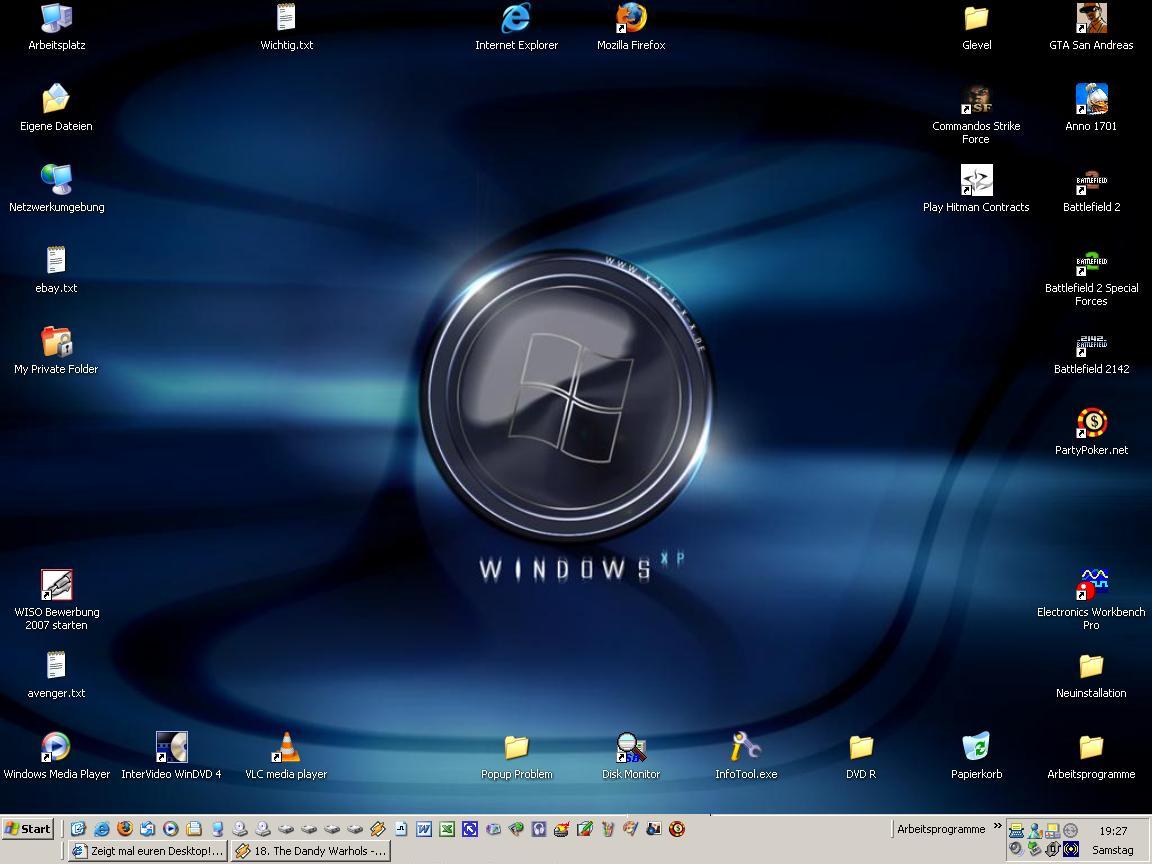
Task: Select the VLC media player shortcut
Action: tap(286, 755)
